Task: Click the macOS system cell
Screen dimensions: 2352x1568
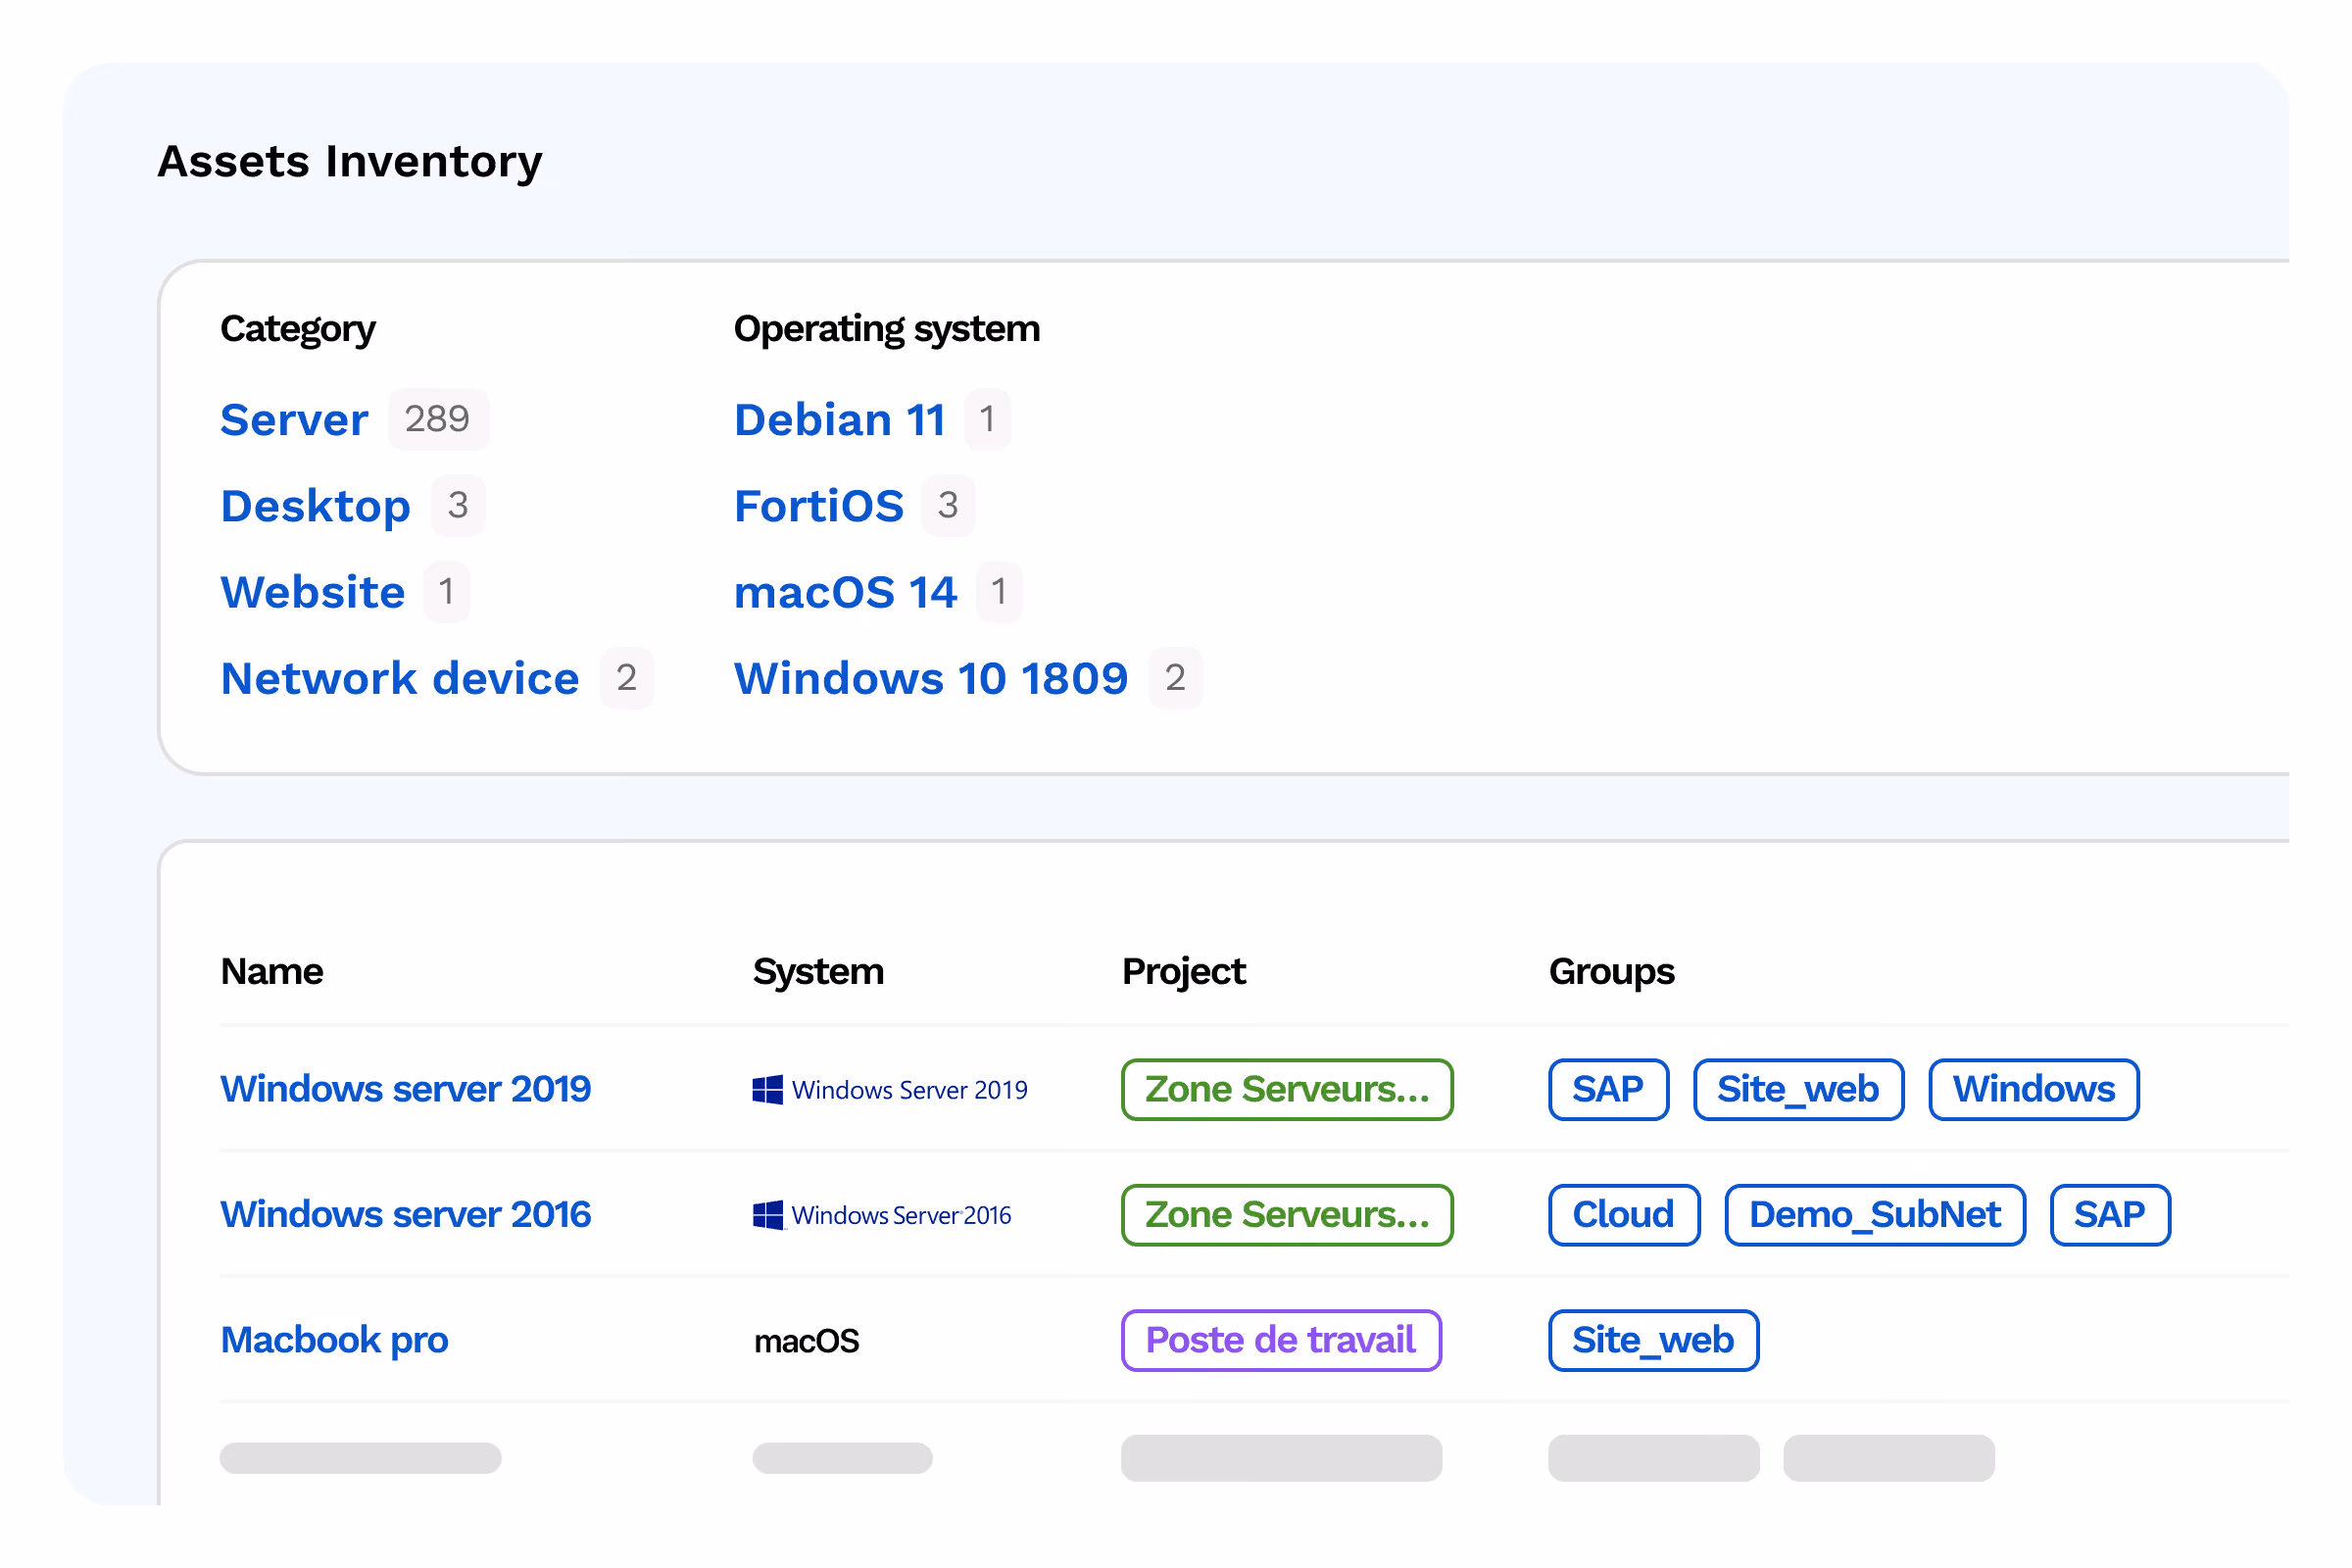Action: pos(806,1341)
